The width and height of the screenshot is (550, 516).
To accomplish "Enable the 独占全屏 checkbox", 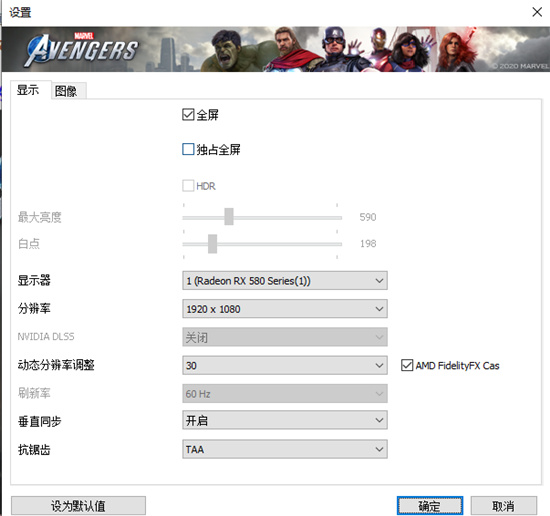I will (x=188, y=149).
